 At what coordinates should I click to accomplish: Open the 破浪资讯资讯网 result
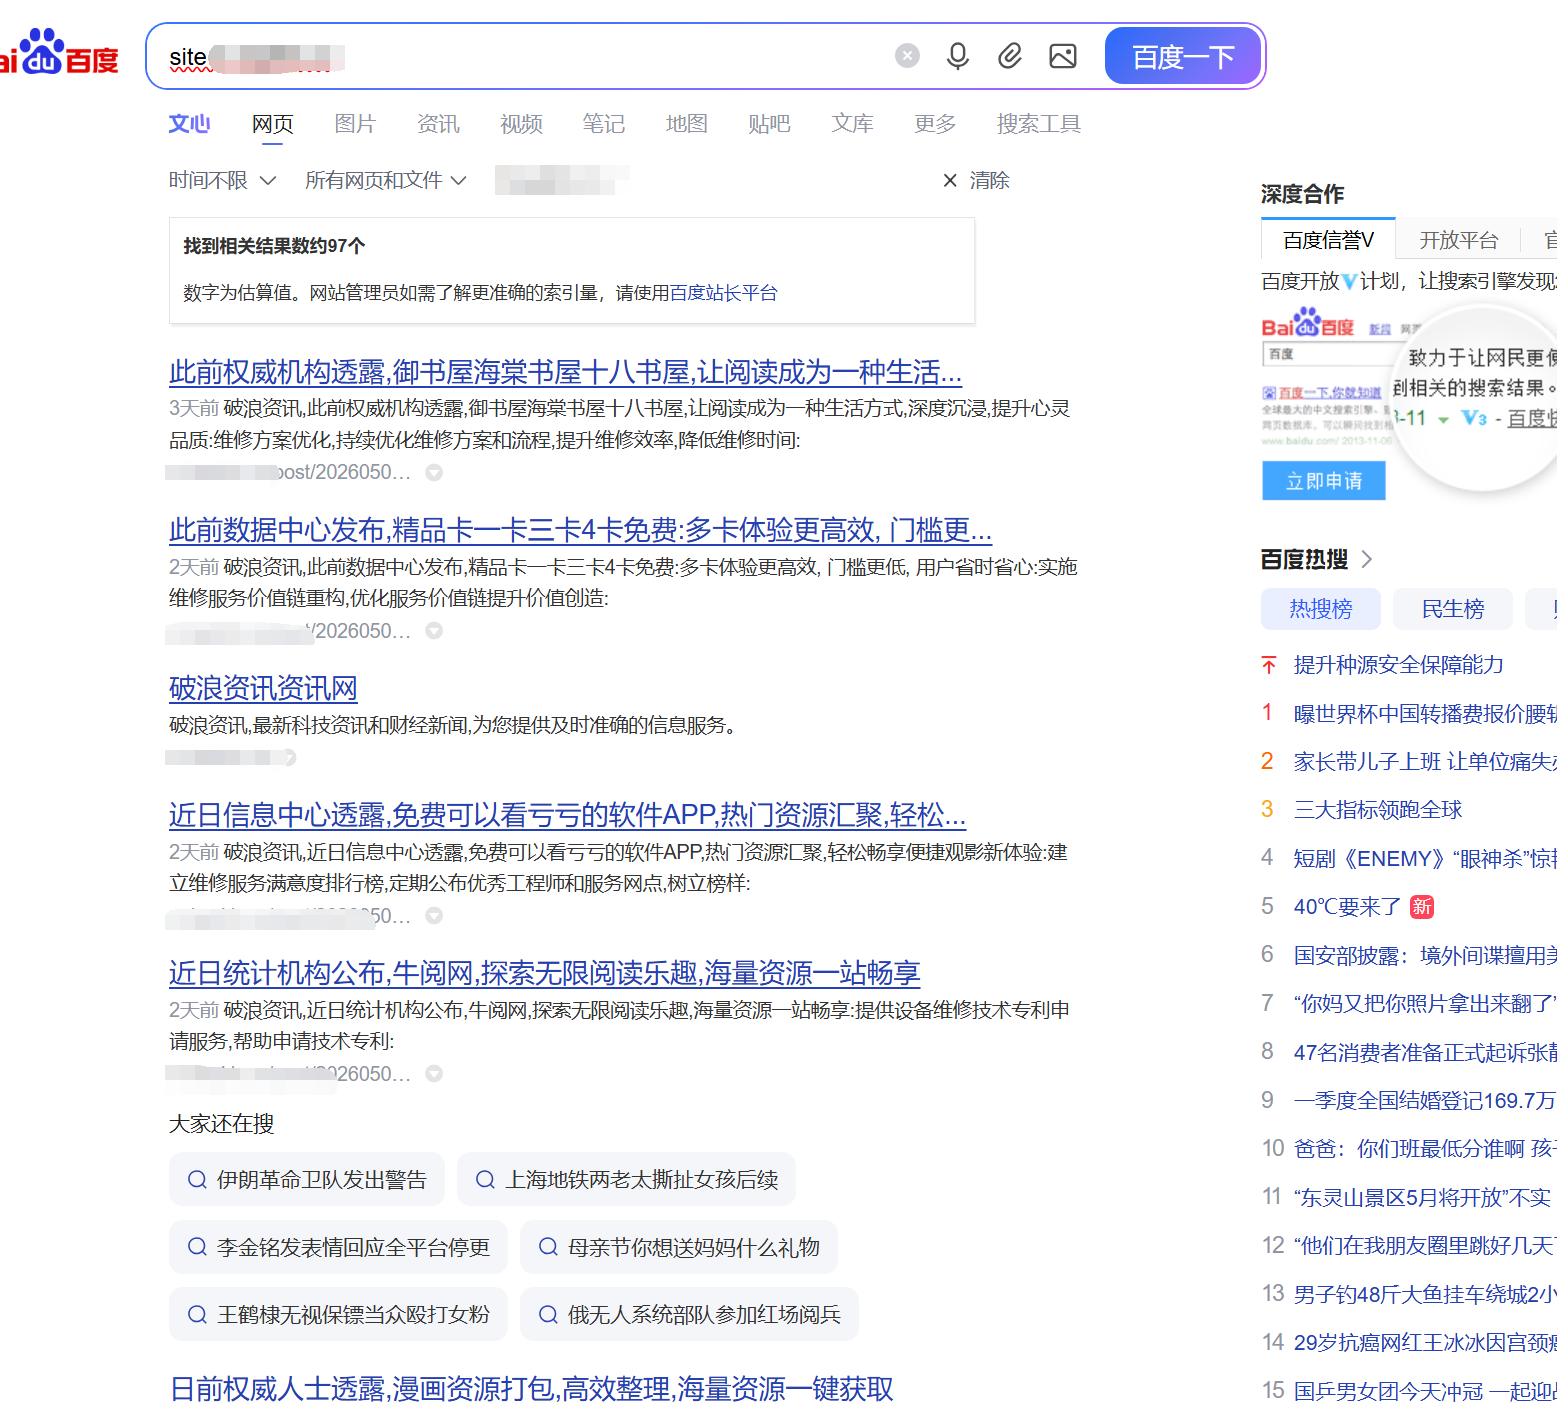coord(263,688)
